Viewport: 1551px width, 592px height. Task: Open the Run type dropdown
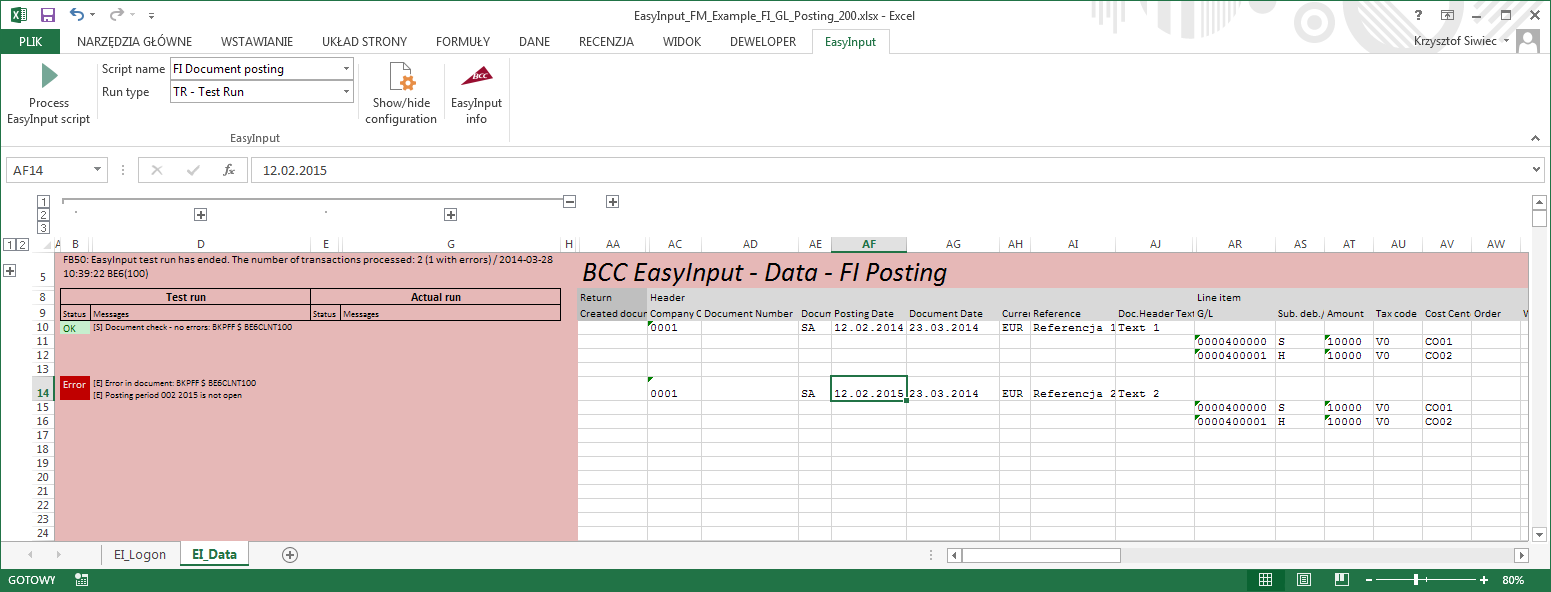[x=346, y=91]
